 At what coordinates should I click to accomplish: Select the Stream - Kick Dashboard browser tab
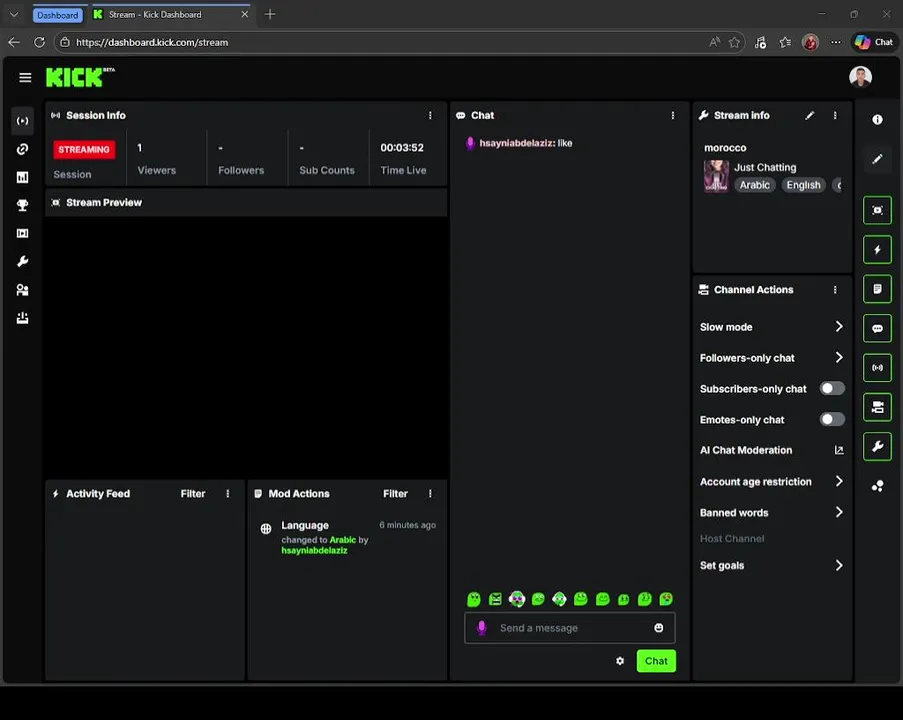(x=171, y=14)
